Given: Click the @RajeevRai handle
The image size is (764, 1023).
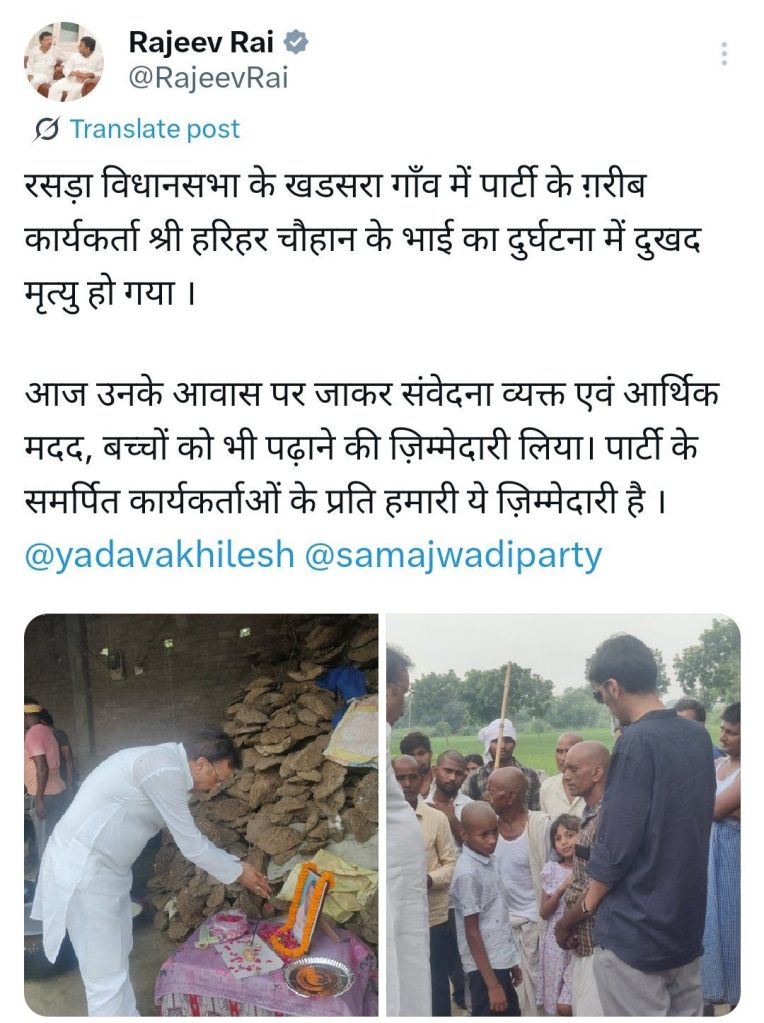Looking at the screenshot, I should tap(208, 78).
